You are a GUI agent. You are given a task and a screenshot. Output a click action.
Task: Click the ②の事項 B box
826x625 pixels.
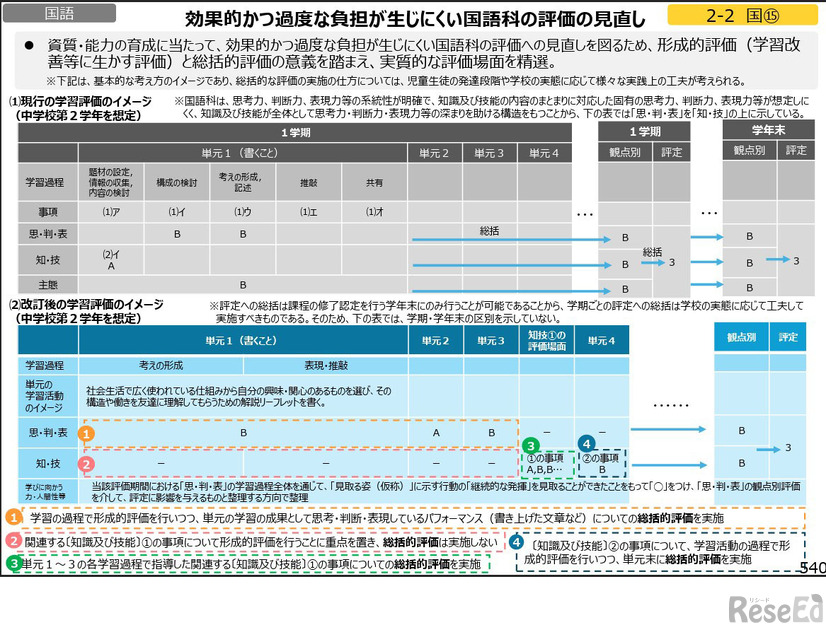click(x=602, y=464)
